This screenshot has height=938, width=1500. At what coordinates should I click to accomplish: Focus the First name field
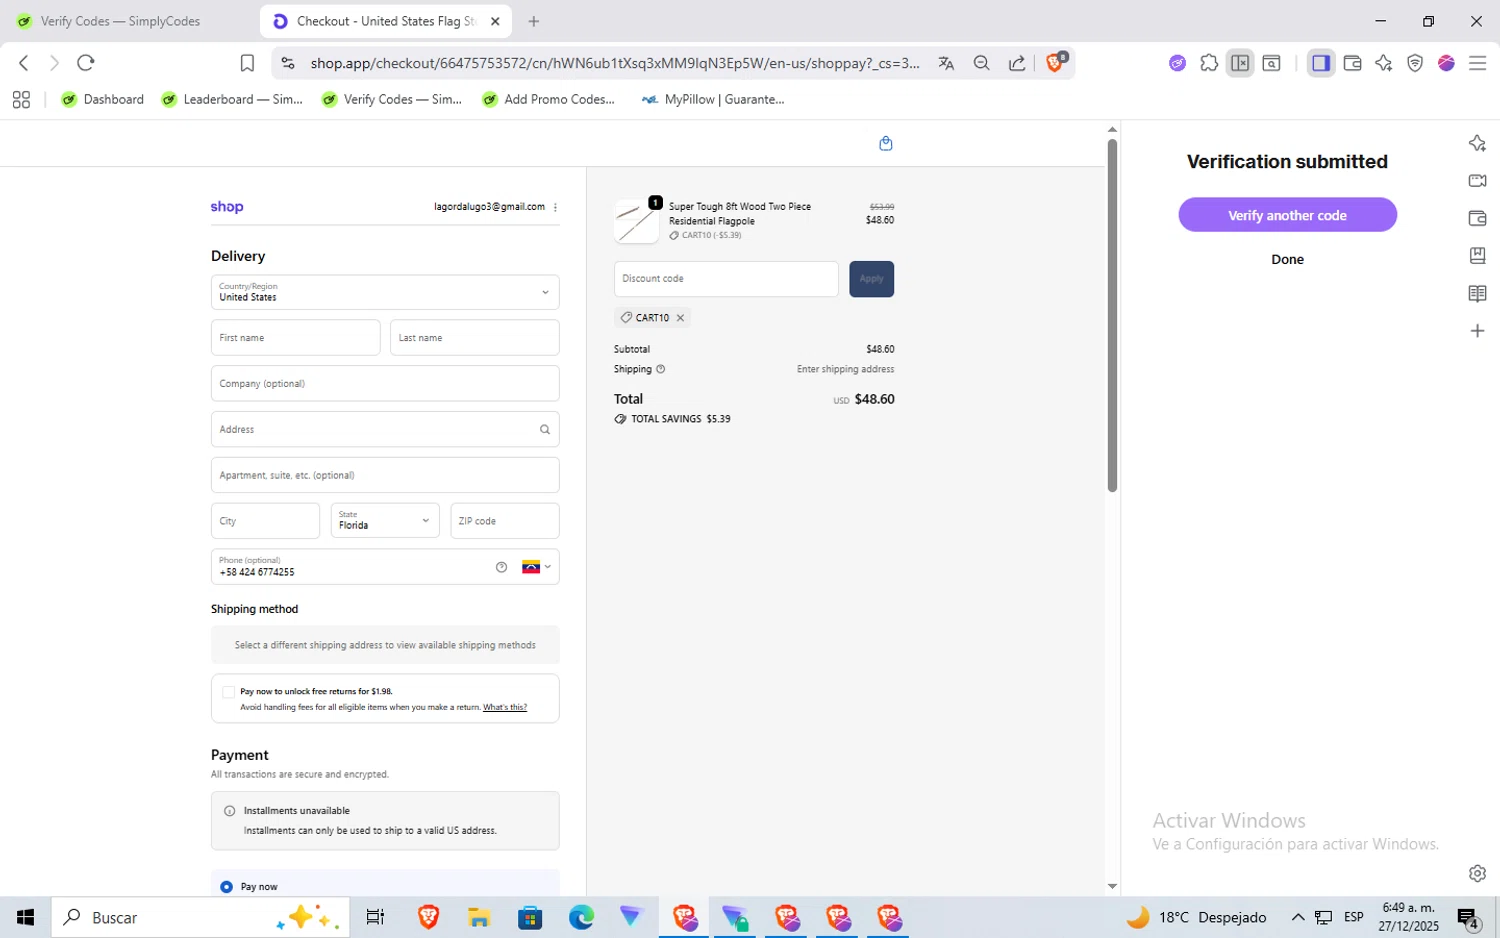pyautogui.click(x=295, y=338)
